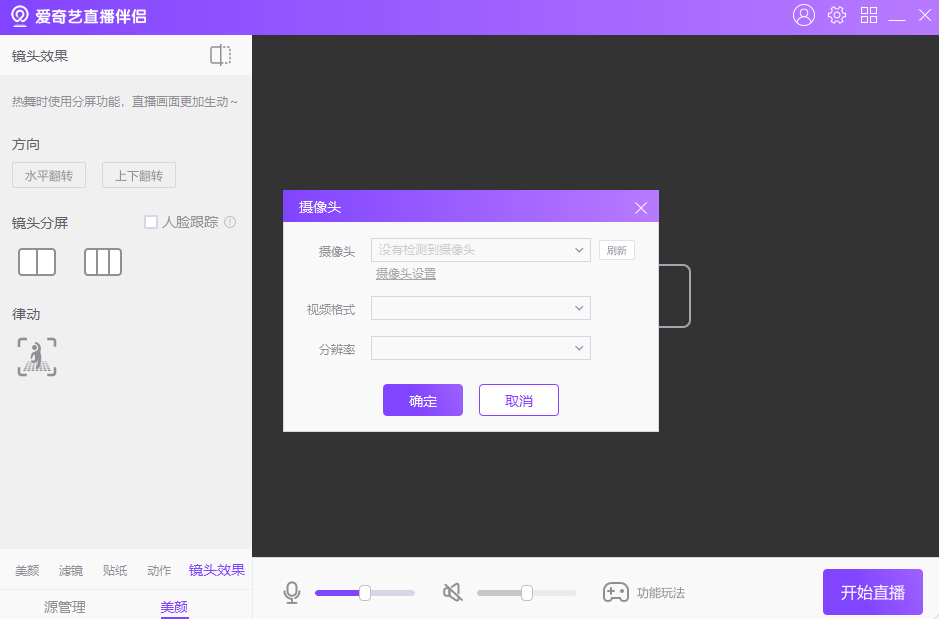
Task: Close the 摄像头 dialog with its X
Action: [x=640, y=207]
